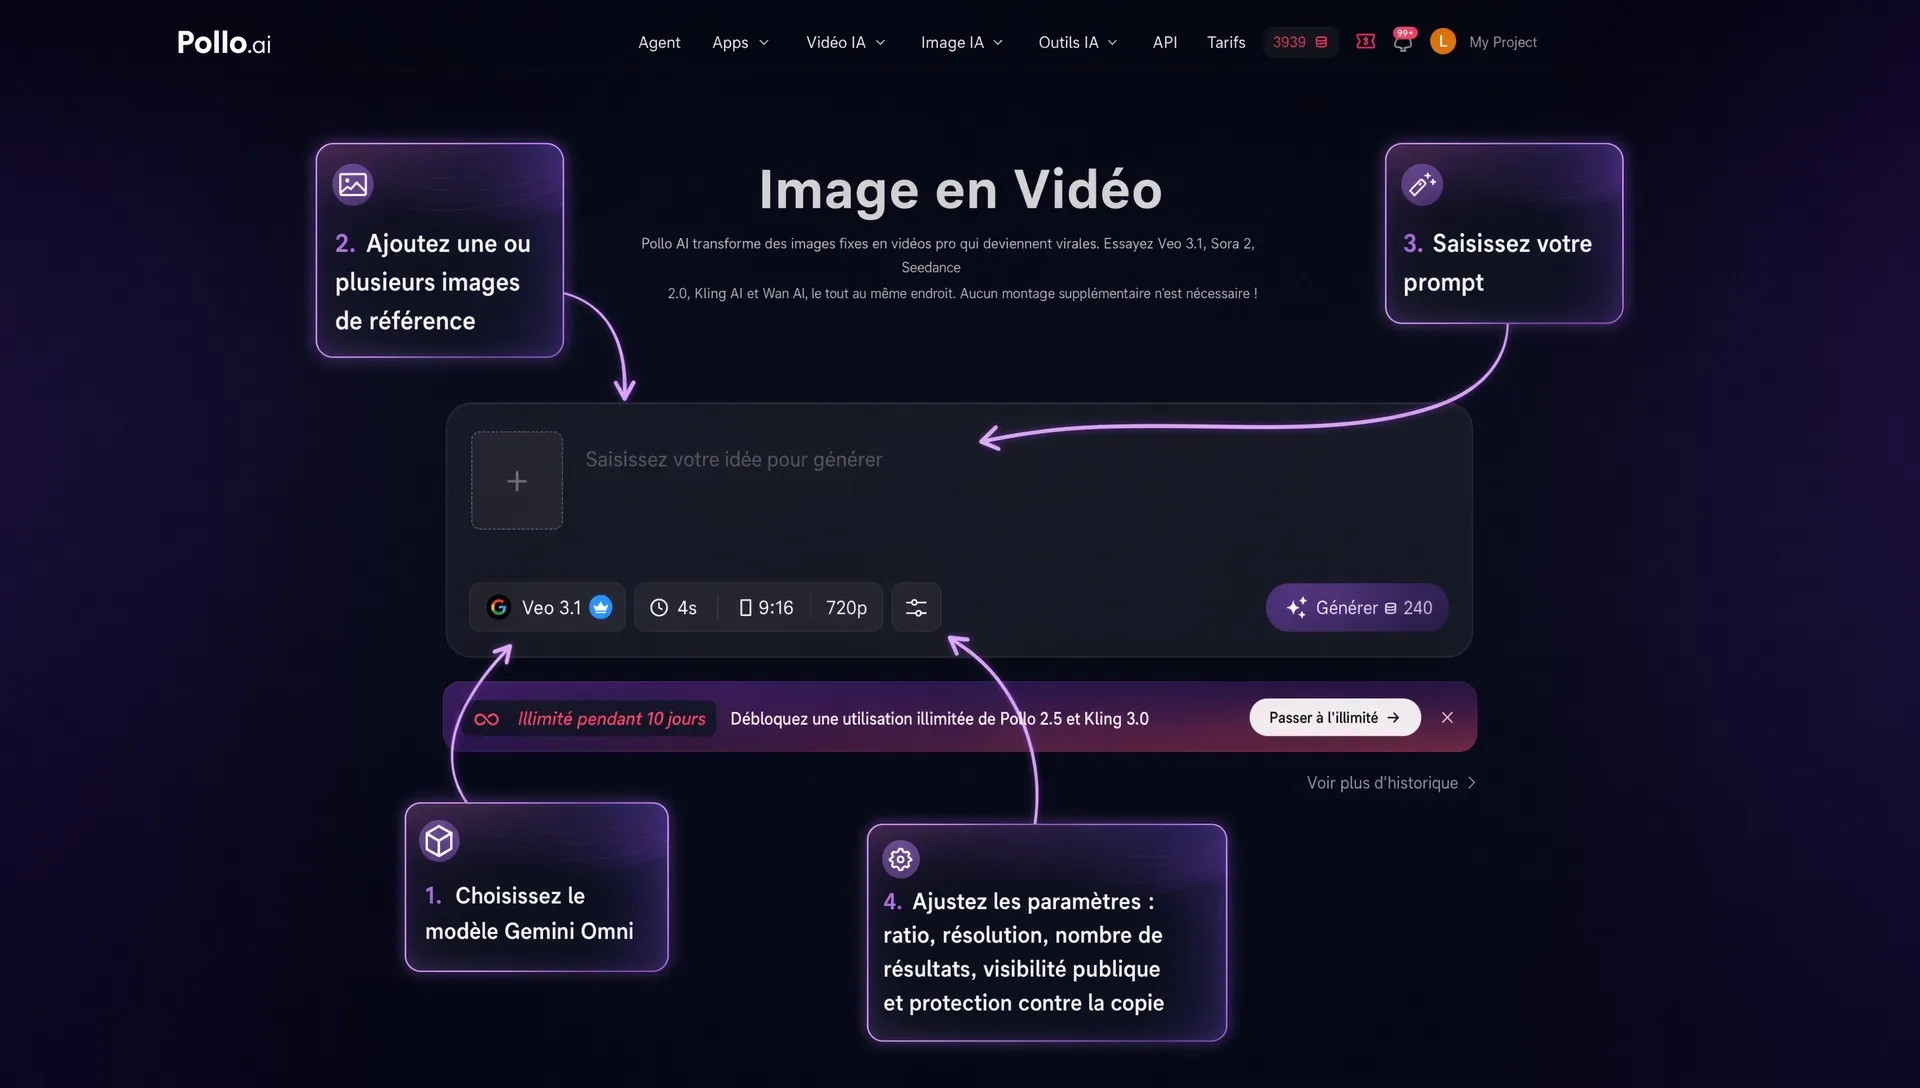Expand the Vidéo IA menu

(846, 42)
